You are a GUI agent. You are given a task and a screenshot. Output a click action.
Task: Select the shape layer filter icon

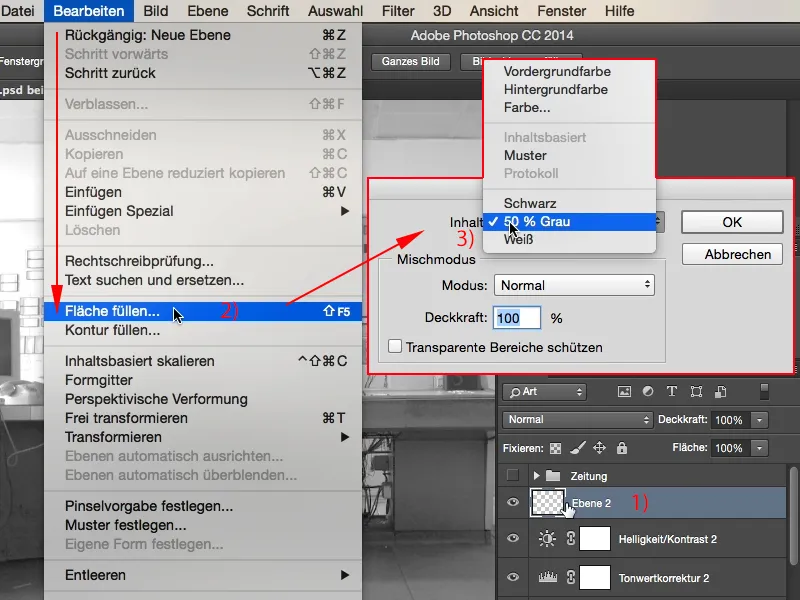(694, 393)
